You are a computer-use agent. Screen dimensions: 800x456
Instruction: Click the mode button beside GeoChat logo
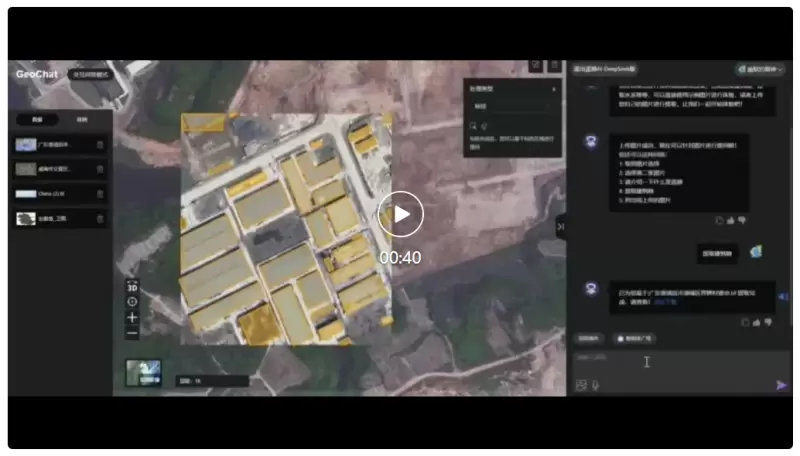point(90,74)
